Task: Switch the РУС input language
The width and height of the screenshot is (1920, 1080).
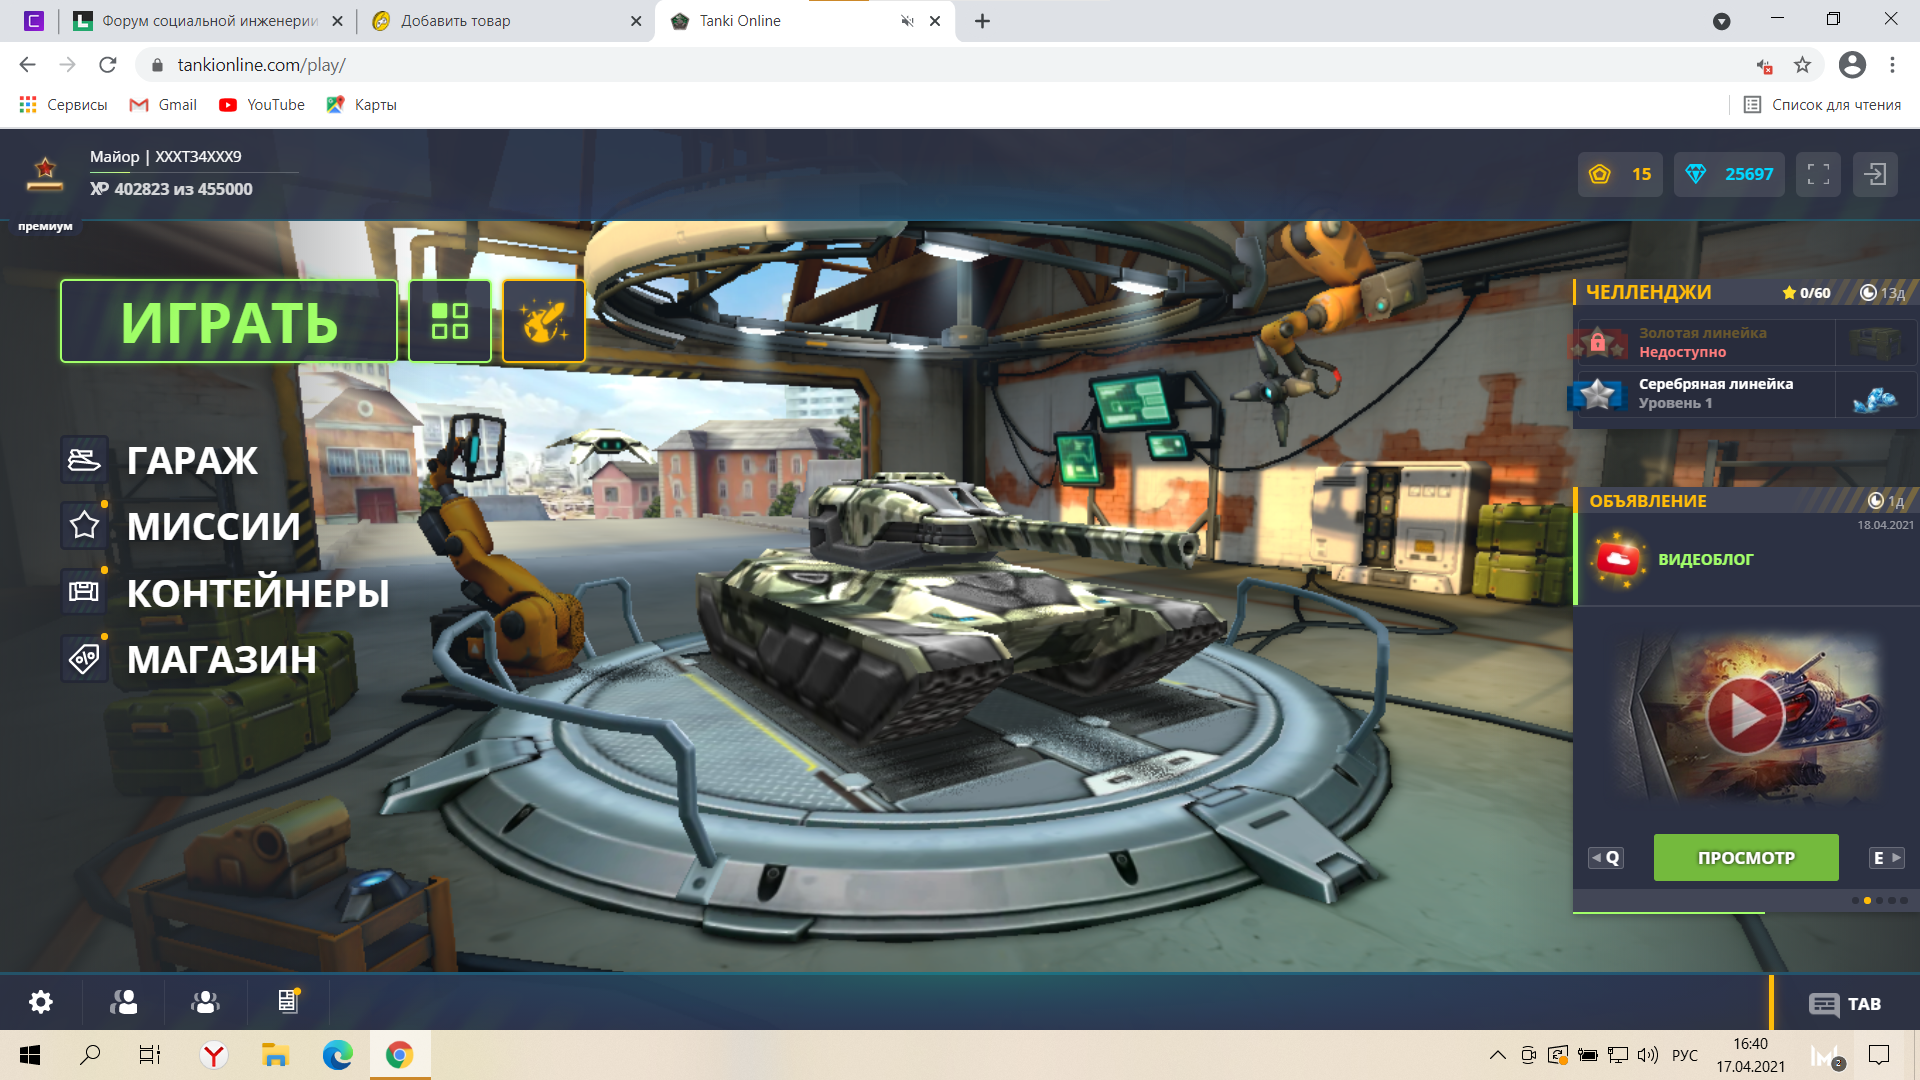Action: (x=1685, y=1055)
